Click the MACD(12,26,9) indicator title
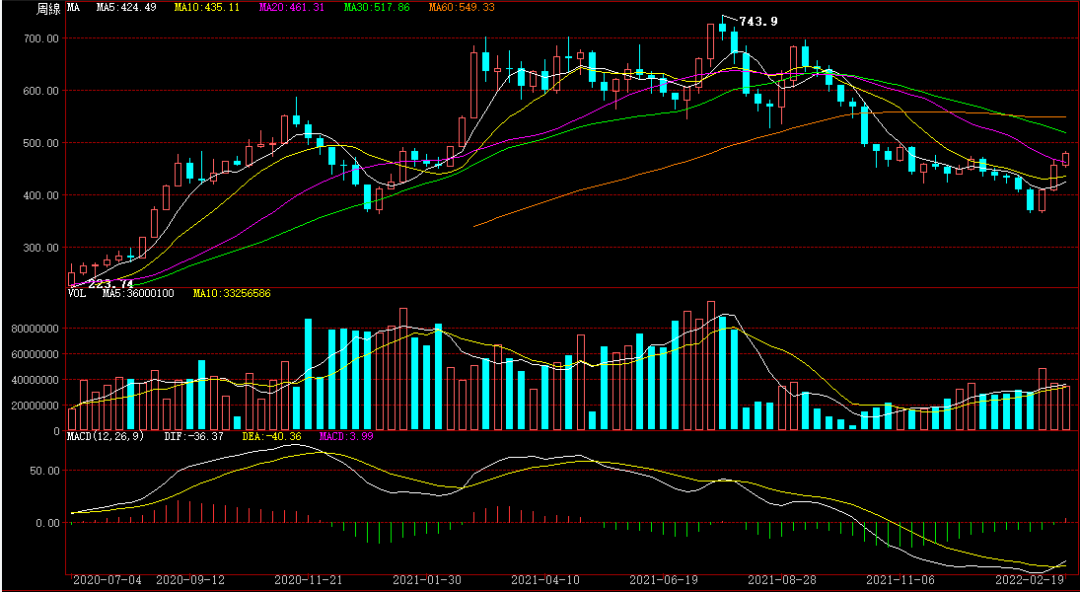 pyautogui.click(x=105, y=436)
